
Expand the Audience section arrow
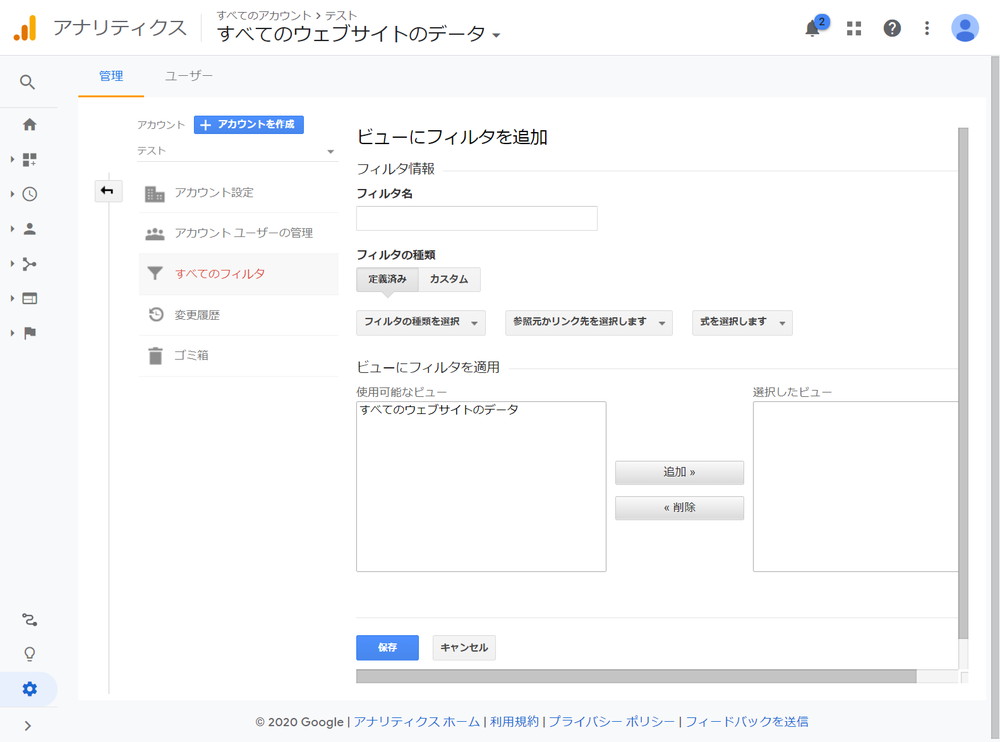pyautogui.click(x=11, y=229)
